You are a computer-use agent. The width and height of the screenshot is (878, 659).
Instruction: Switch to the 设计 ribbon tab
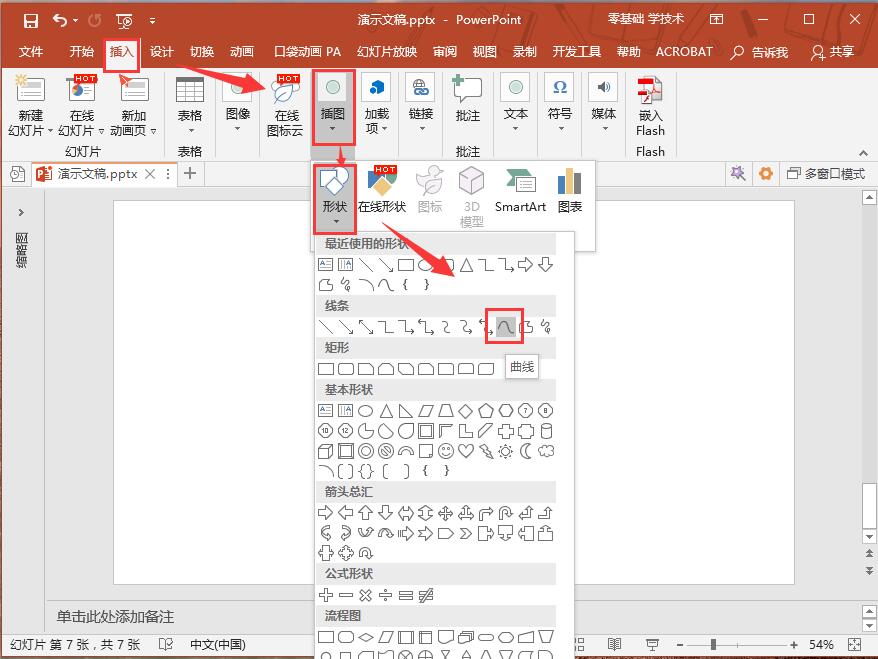click(x=162, y=52)
